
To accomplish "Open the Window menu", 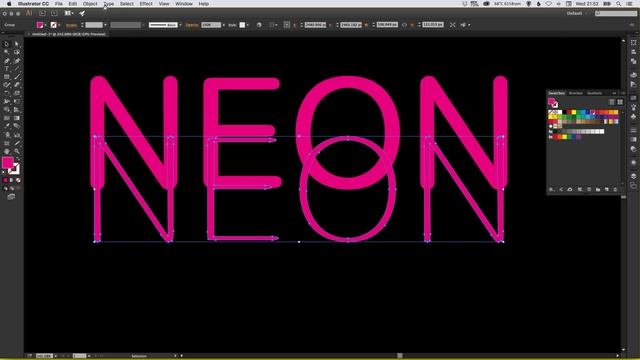I will pos(184,4).
